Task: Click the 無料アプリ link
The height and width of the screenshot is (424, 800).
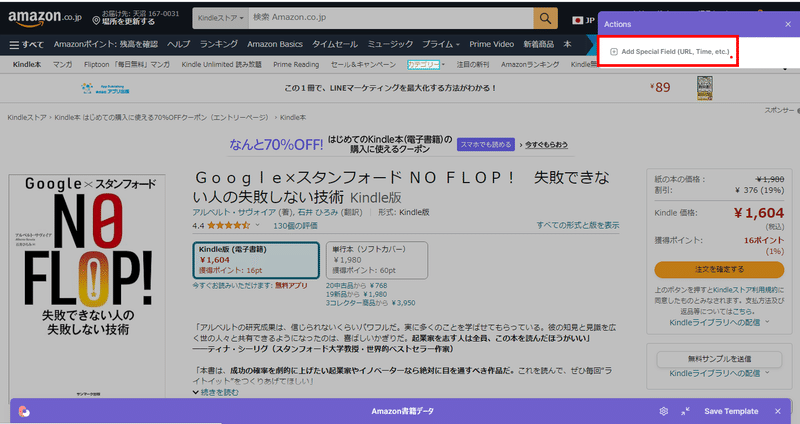Action: pyautogui.click(x=291, y=286)
